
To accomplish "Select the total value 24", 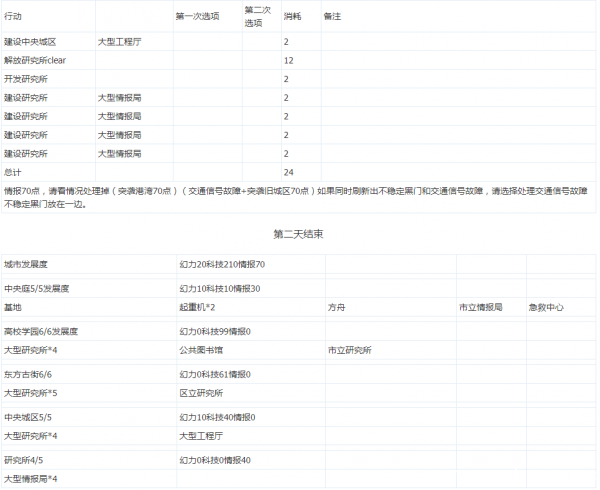I will pyautogui.click(x=288, y=171).
